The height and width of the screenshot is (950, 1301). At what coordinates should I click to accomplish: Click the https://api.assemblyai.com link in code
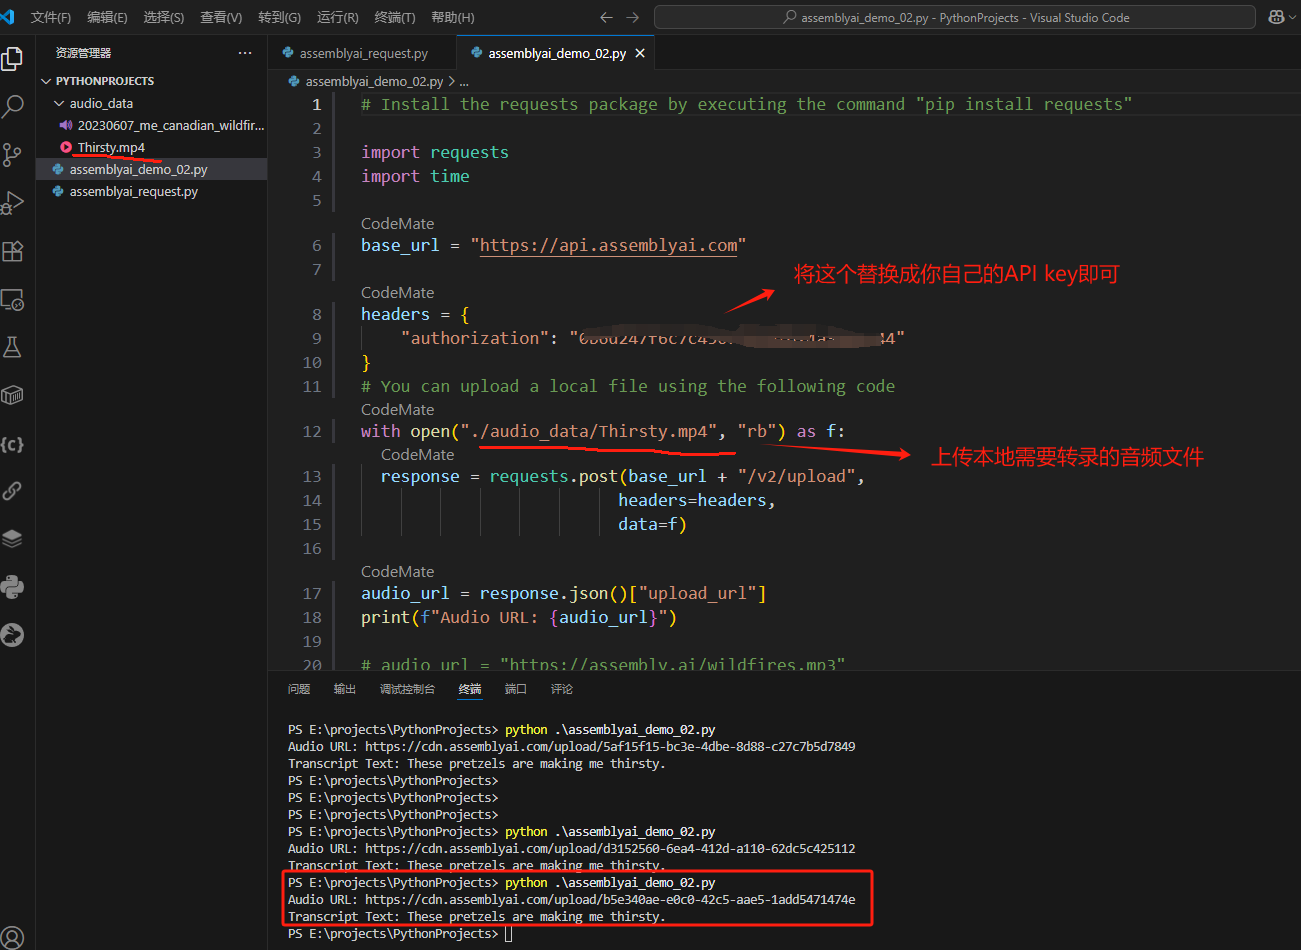608,246
